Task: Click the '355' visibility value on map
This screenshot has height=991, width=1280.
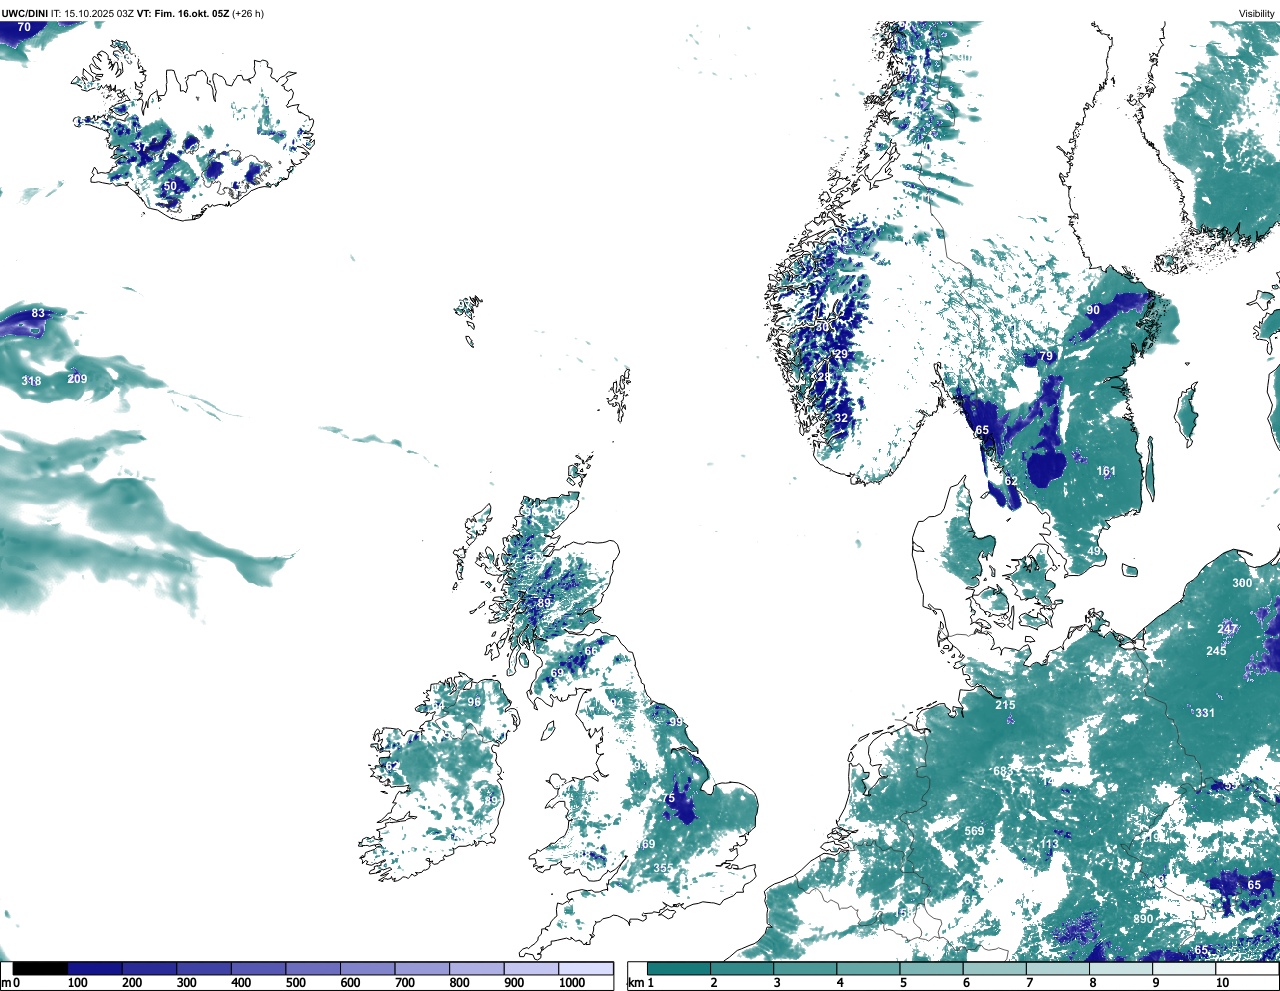Action: pos(663,869)
